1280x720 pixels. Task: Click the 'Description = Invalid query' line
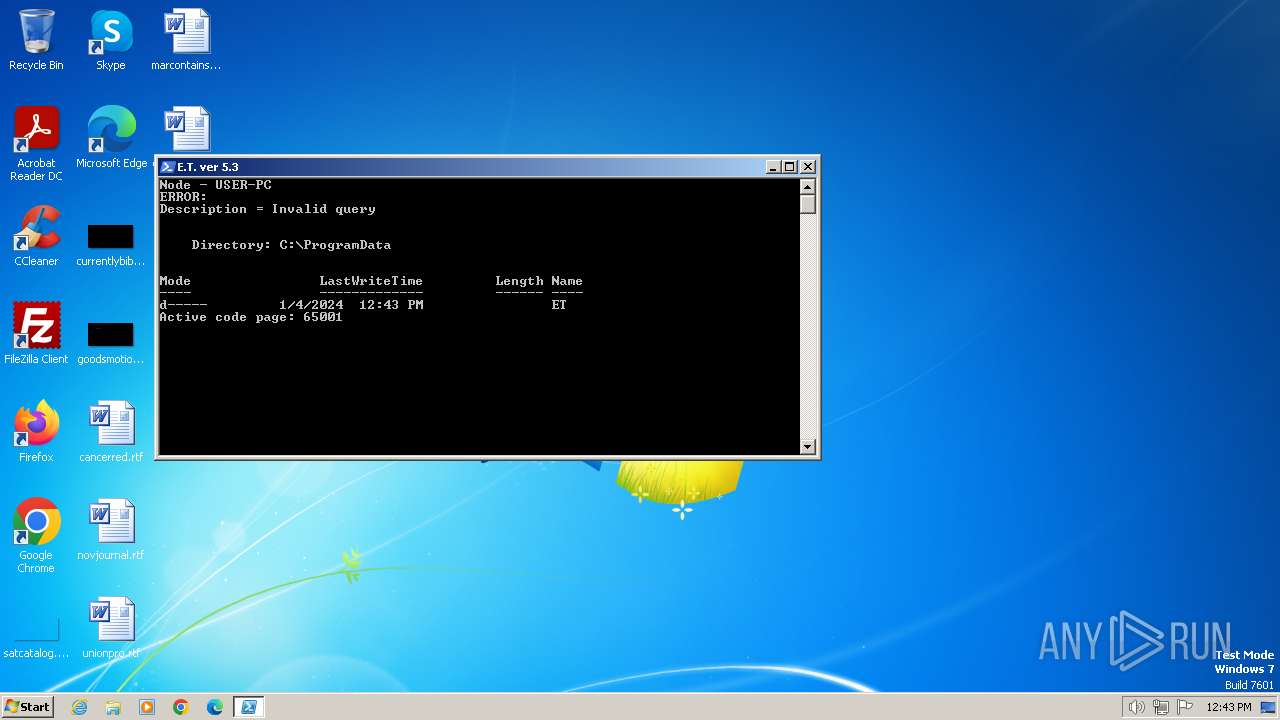click(x=267, y=209)
